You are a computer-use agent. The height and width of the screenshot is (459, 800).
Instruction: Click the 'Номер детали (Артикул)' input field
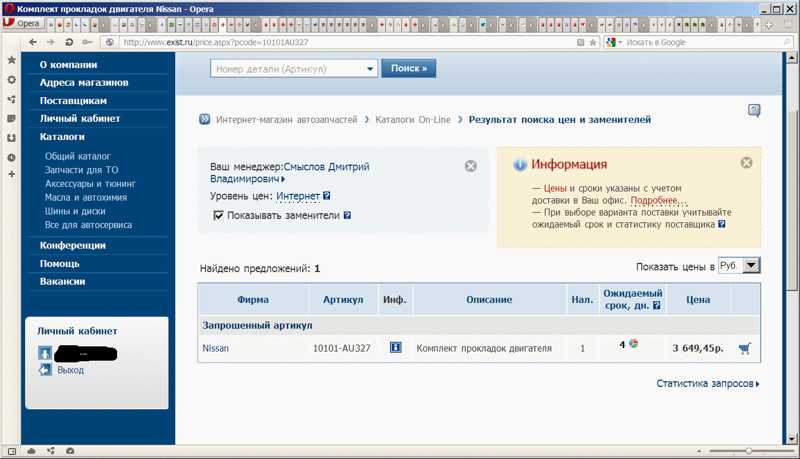tap(288, 68)
